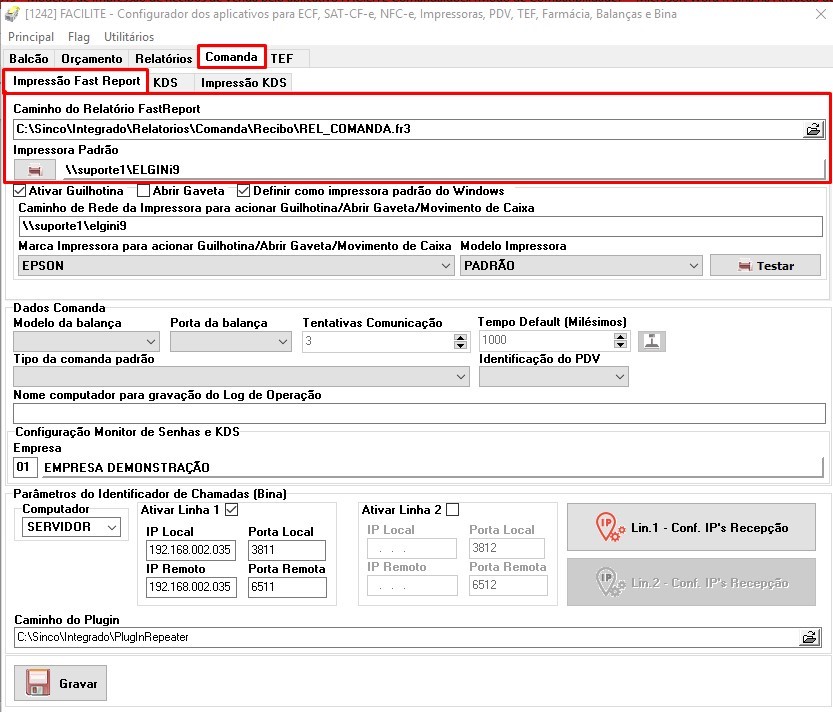Open the Impressão KDS sub-tab
Viewport: 833px width, 712px height.
[243, 82]
